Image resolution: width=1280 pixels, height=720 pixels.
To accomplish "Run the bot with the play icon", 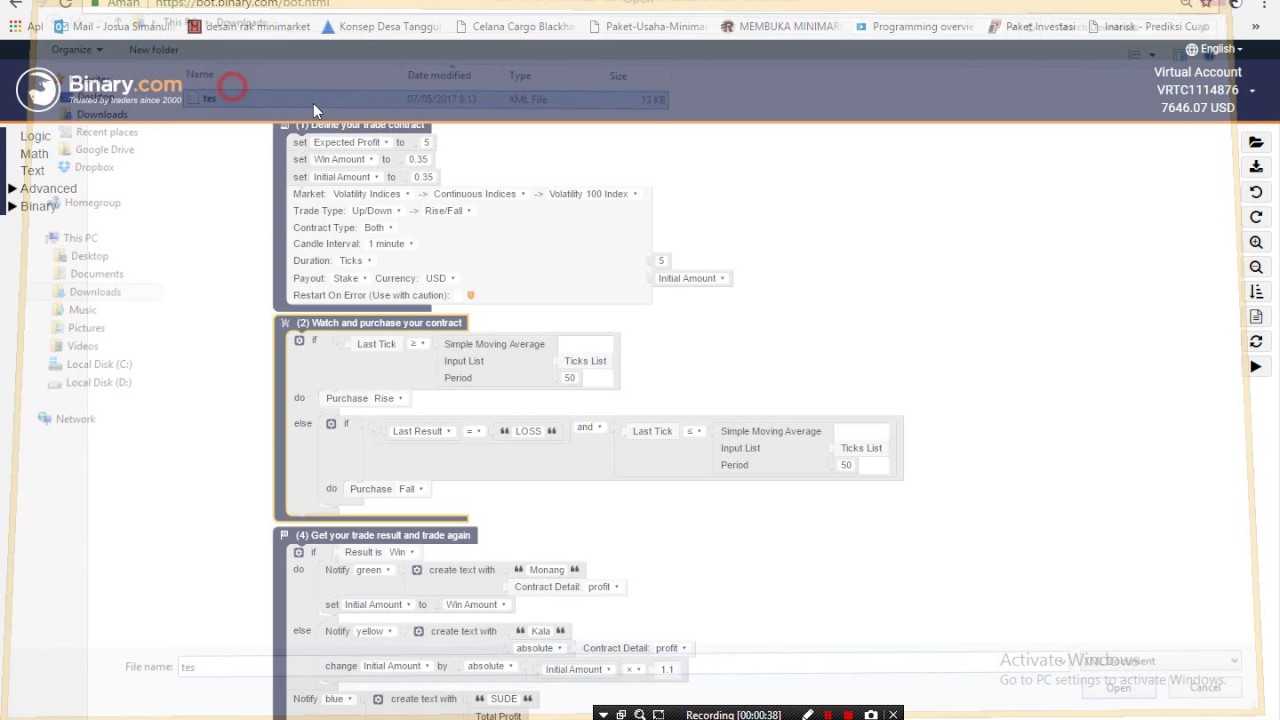I will click(1256, 367).
